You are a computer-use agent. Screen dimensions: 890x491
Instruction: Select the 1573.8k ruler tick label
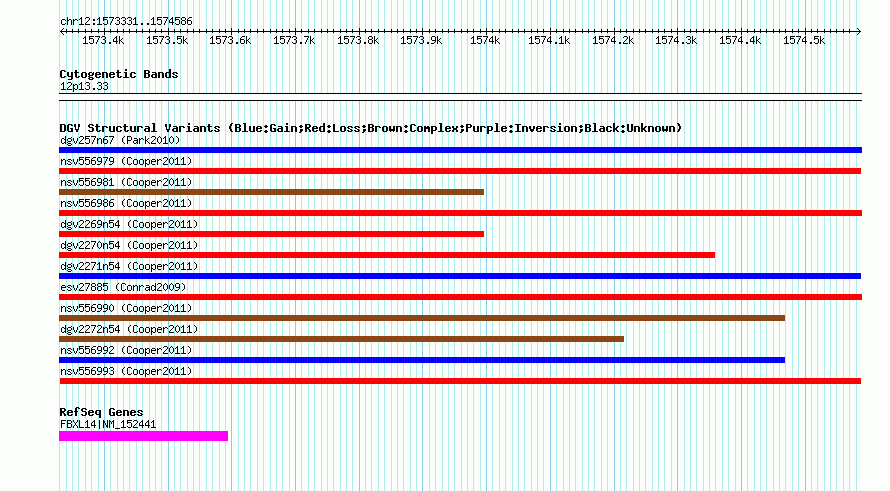tap(358, 40)
